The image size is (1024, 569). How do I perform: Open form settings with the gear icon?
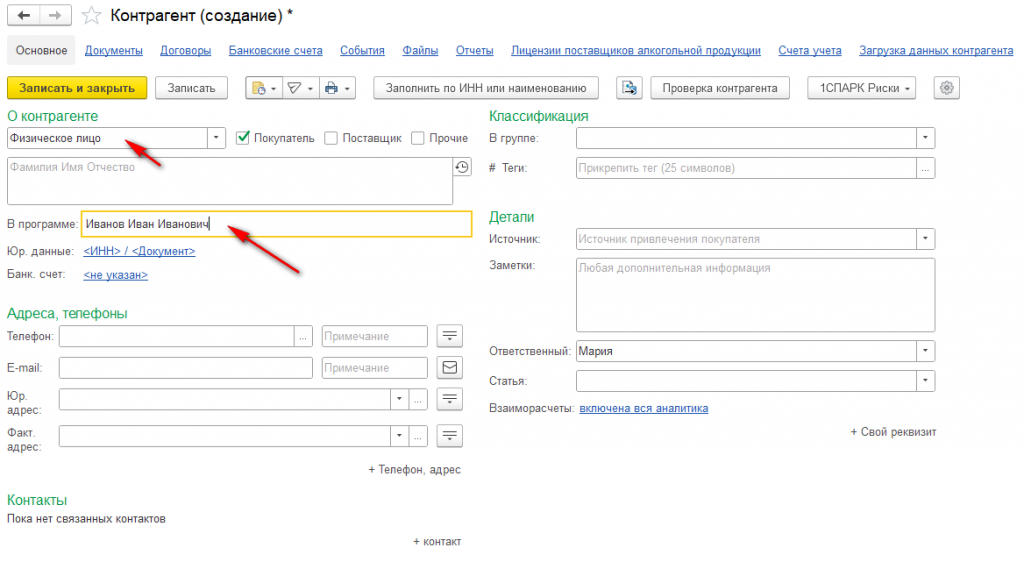(946, 88)
